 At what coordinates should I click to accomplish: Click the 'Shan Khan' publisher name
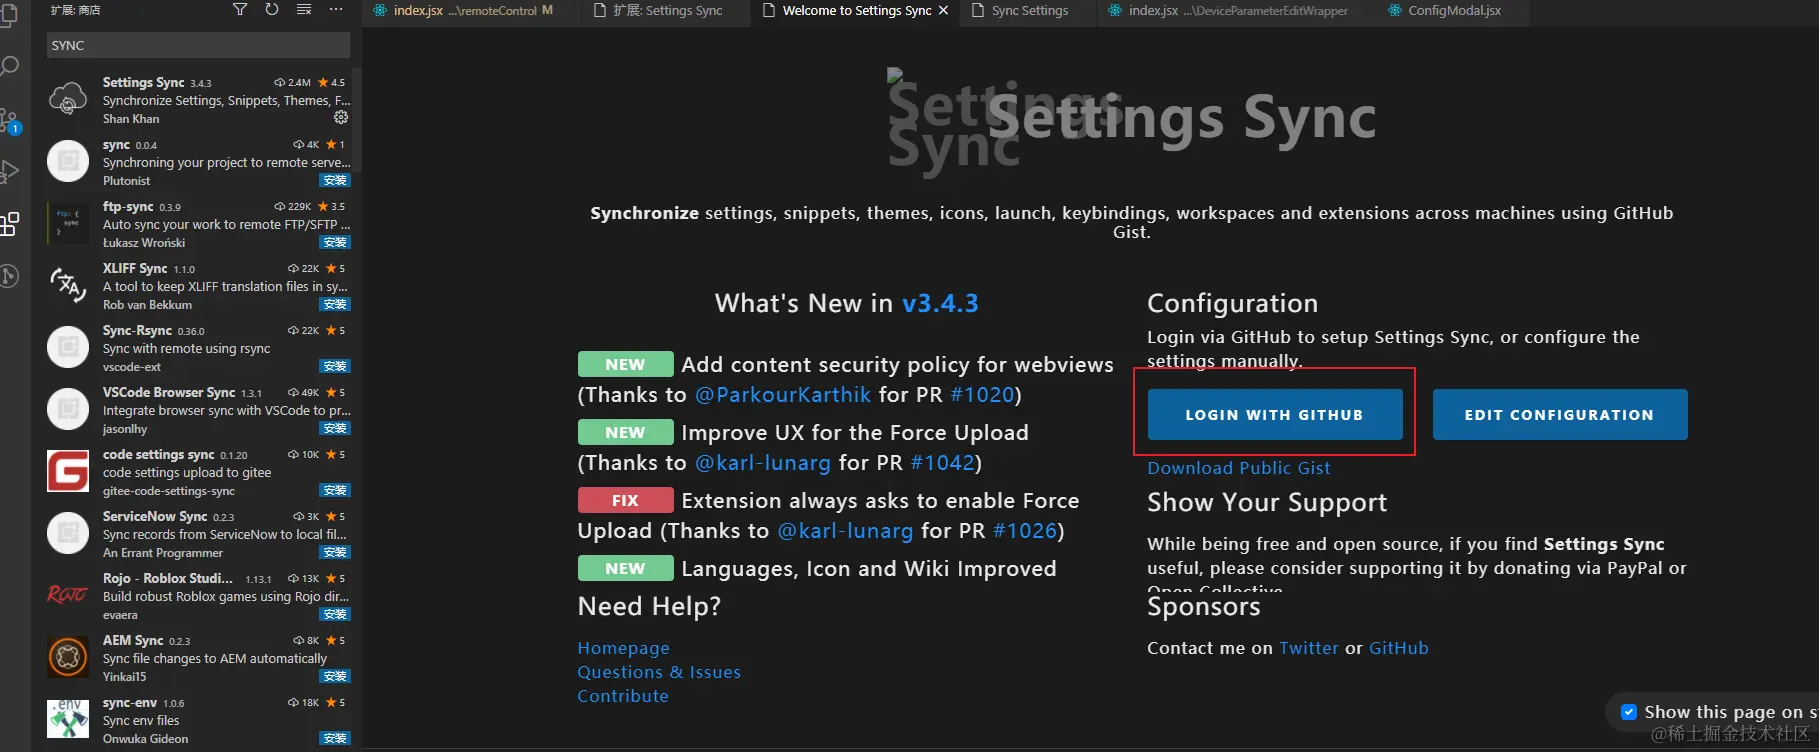(x=131, y=119)
